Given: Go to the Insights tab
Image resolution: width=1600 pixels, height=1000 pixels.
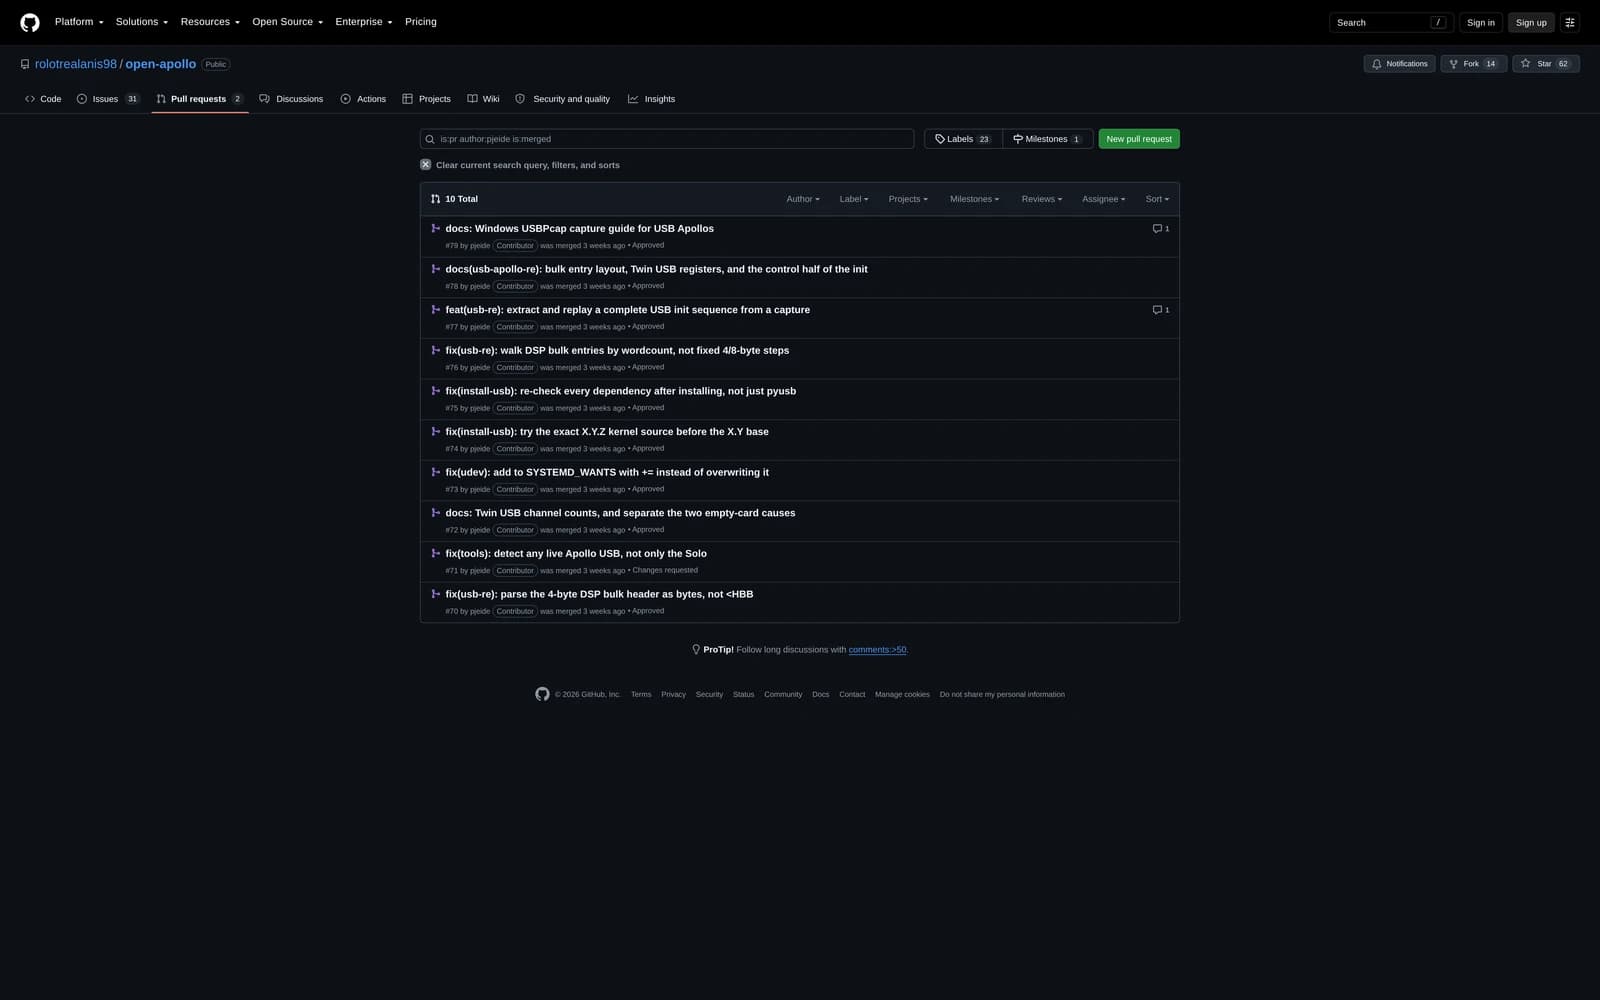Looking at the screenshot, I should pyautogui.click(x=651, y=99).
